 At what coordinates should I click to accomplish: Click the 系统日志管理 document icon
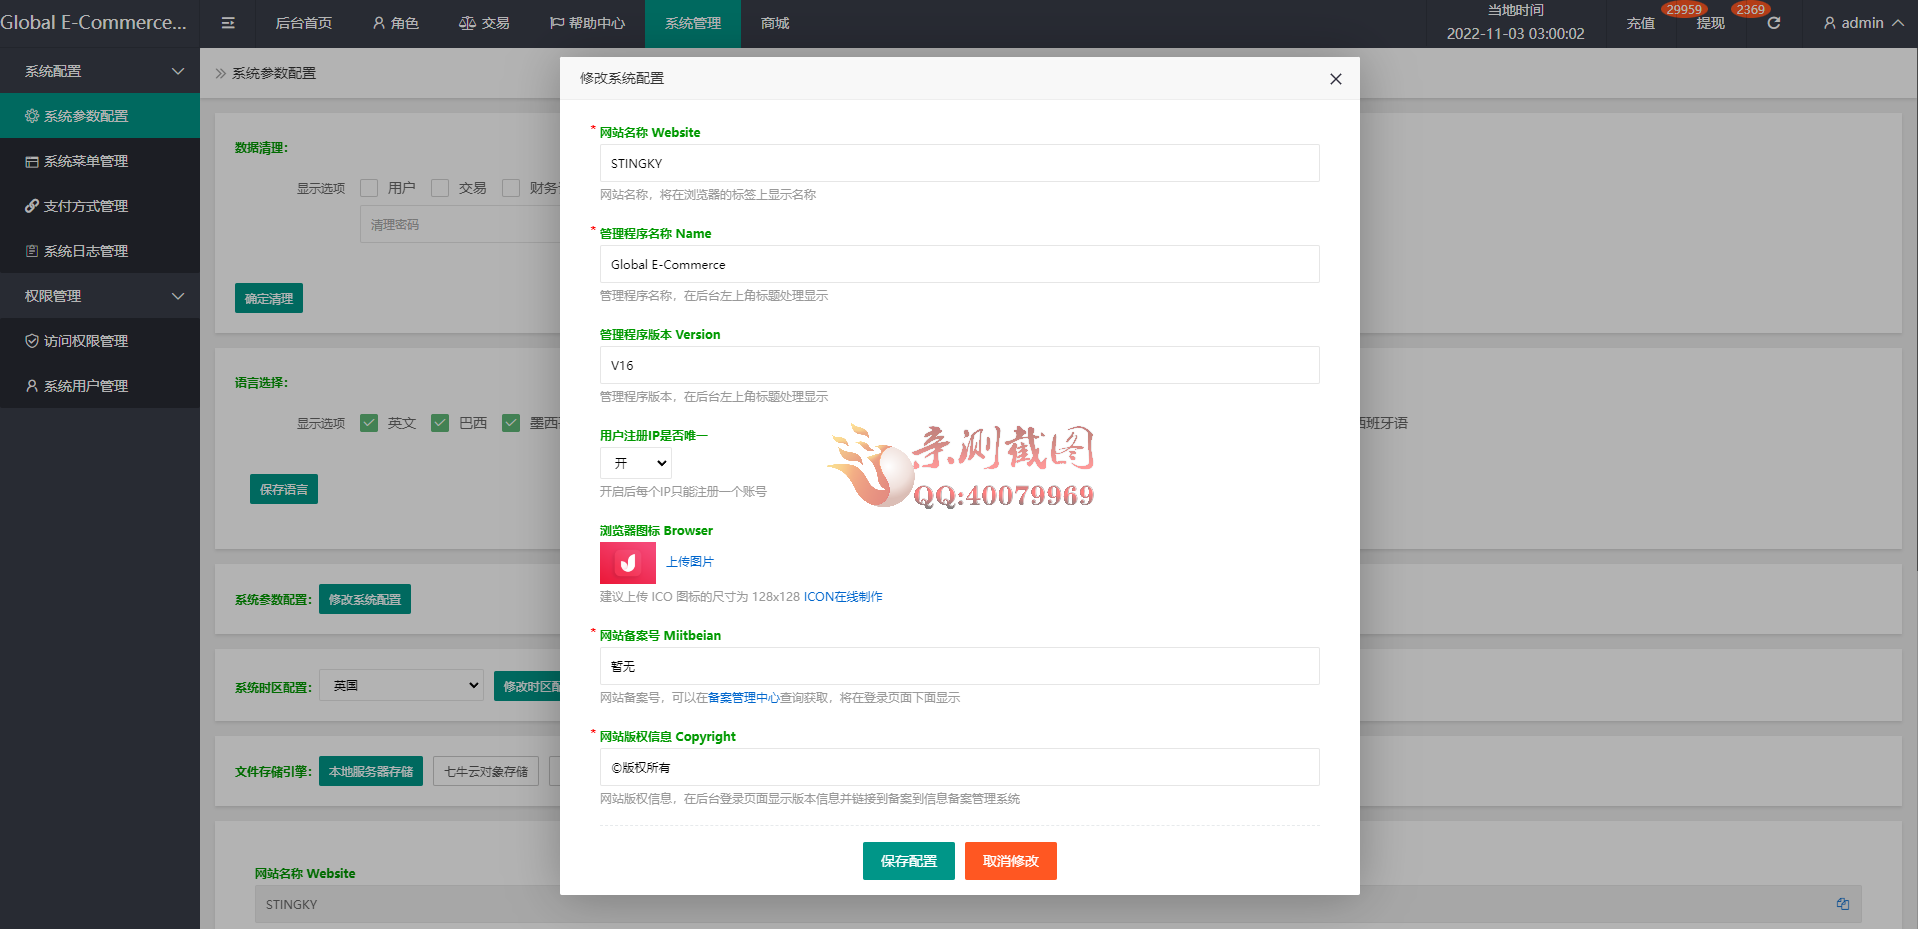[x=31, y=250]
